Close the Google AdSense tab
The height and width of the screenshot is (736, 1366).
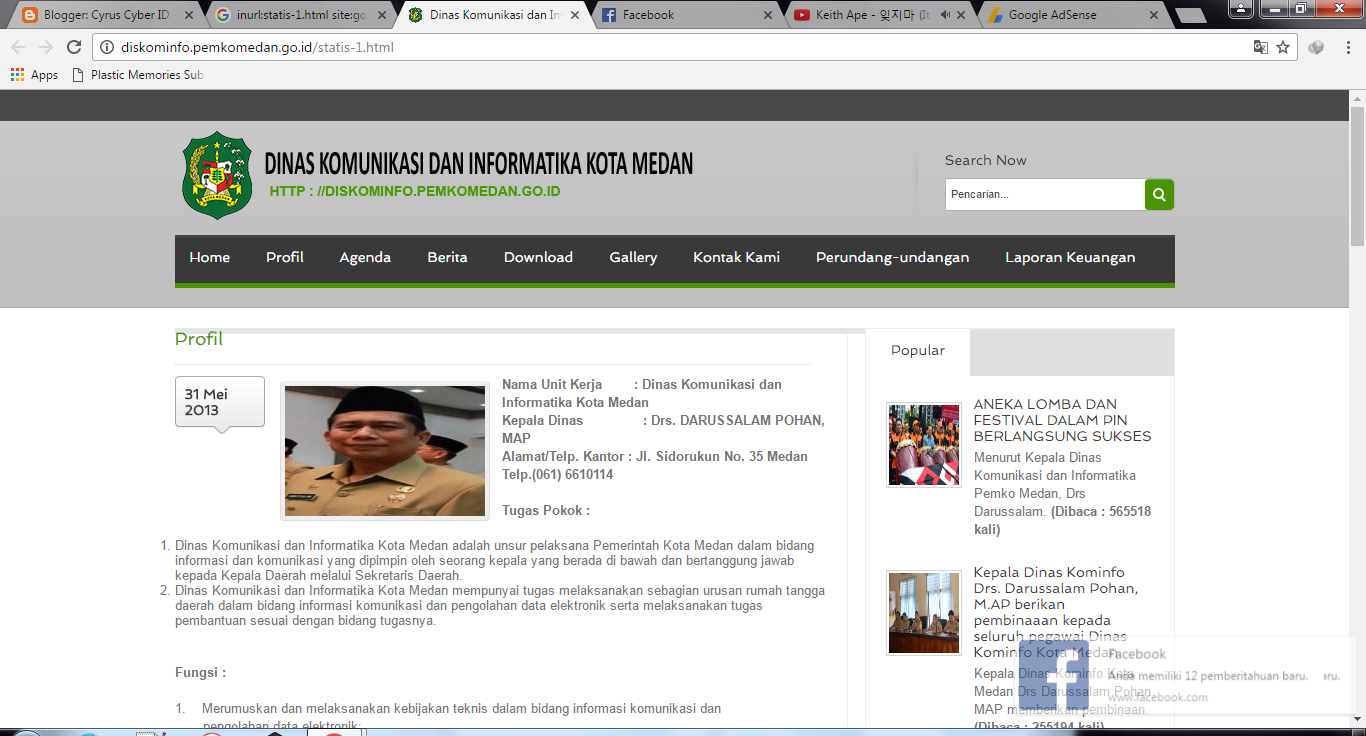click(x=1153, y=15)
